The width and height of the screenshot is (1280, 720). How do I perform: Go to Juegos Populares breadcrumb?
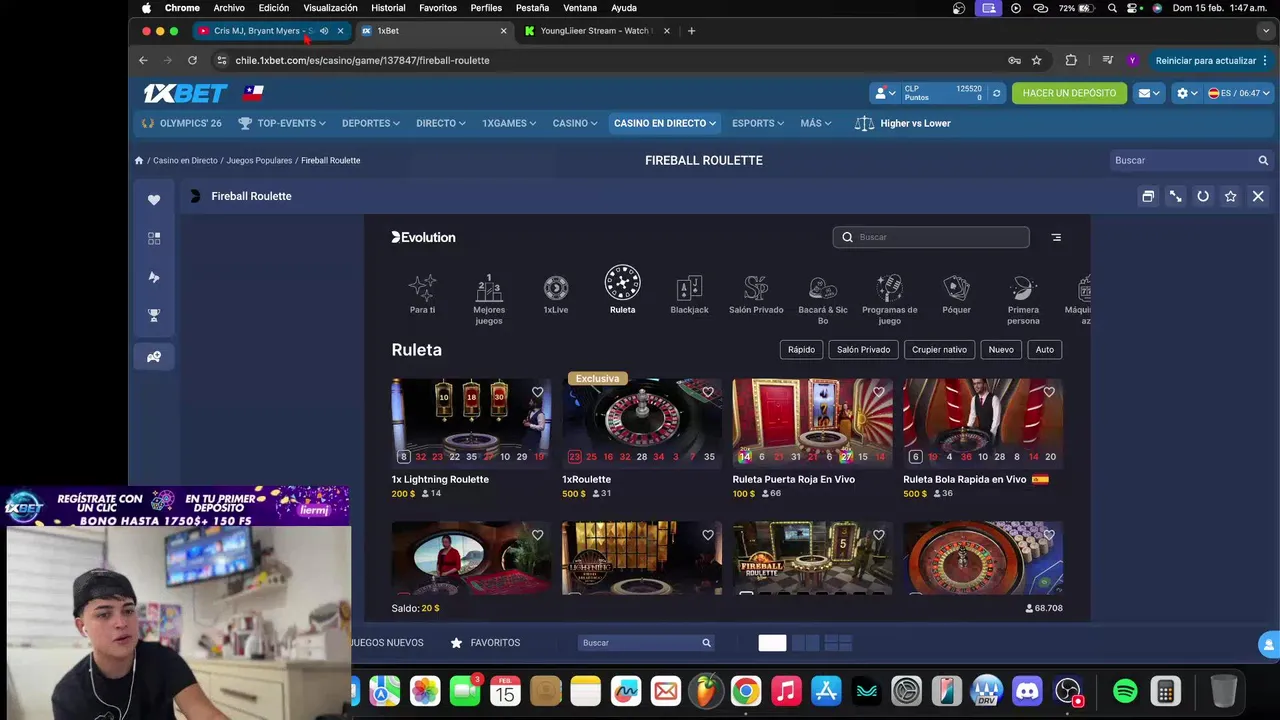tap(259, 160)
